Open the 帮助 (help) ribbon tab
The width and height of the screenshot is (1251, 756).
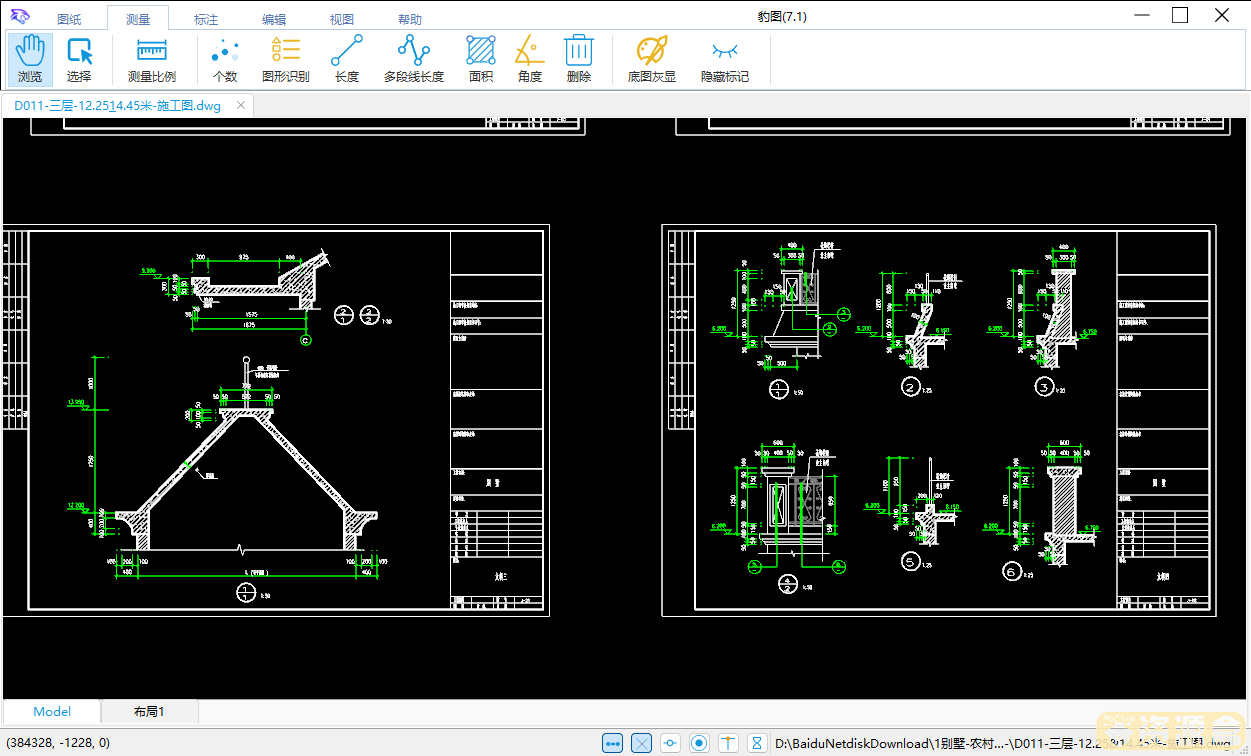[410, 19]
